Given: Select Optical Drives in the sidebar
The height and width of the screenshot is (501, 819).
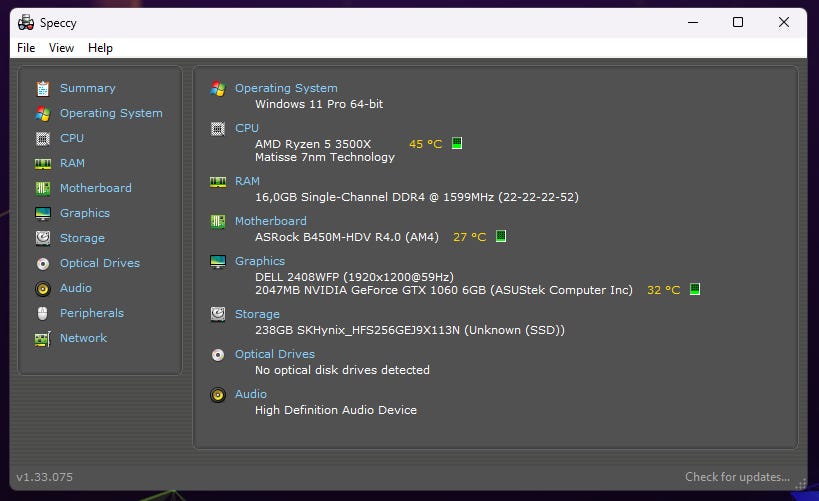Looking at the screenshot, I should 100,263.
